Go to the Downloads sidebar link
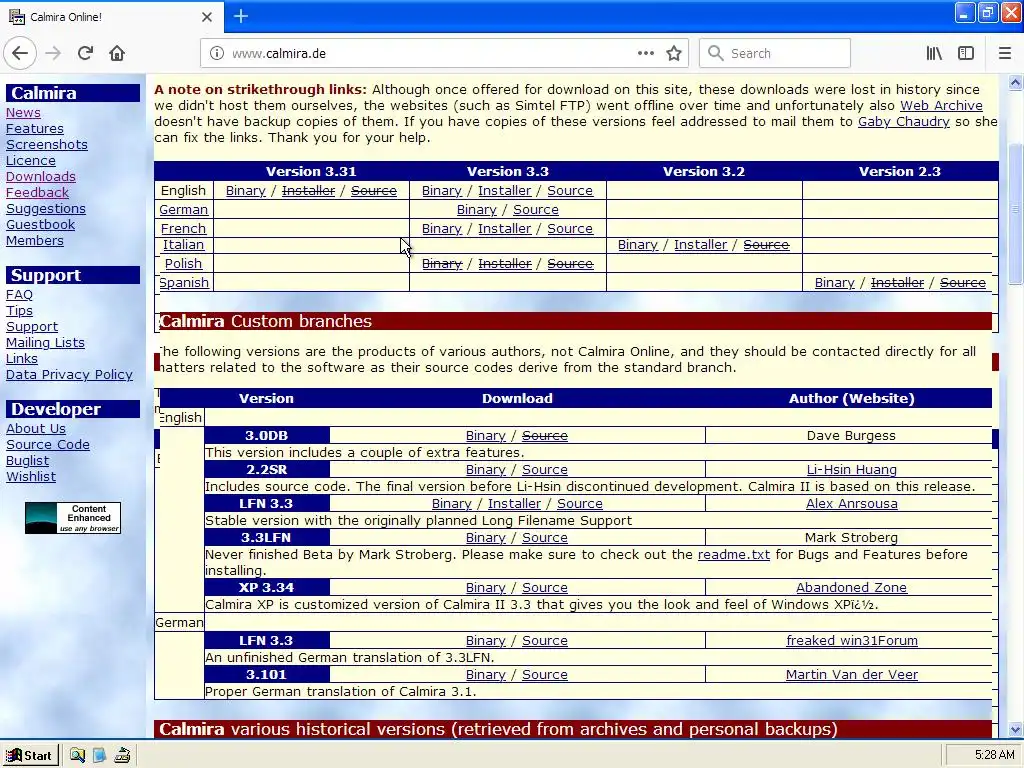 (x=40, y=176)
